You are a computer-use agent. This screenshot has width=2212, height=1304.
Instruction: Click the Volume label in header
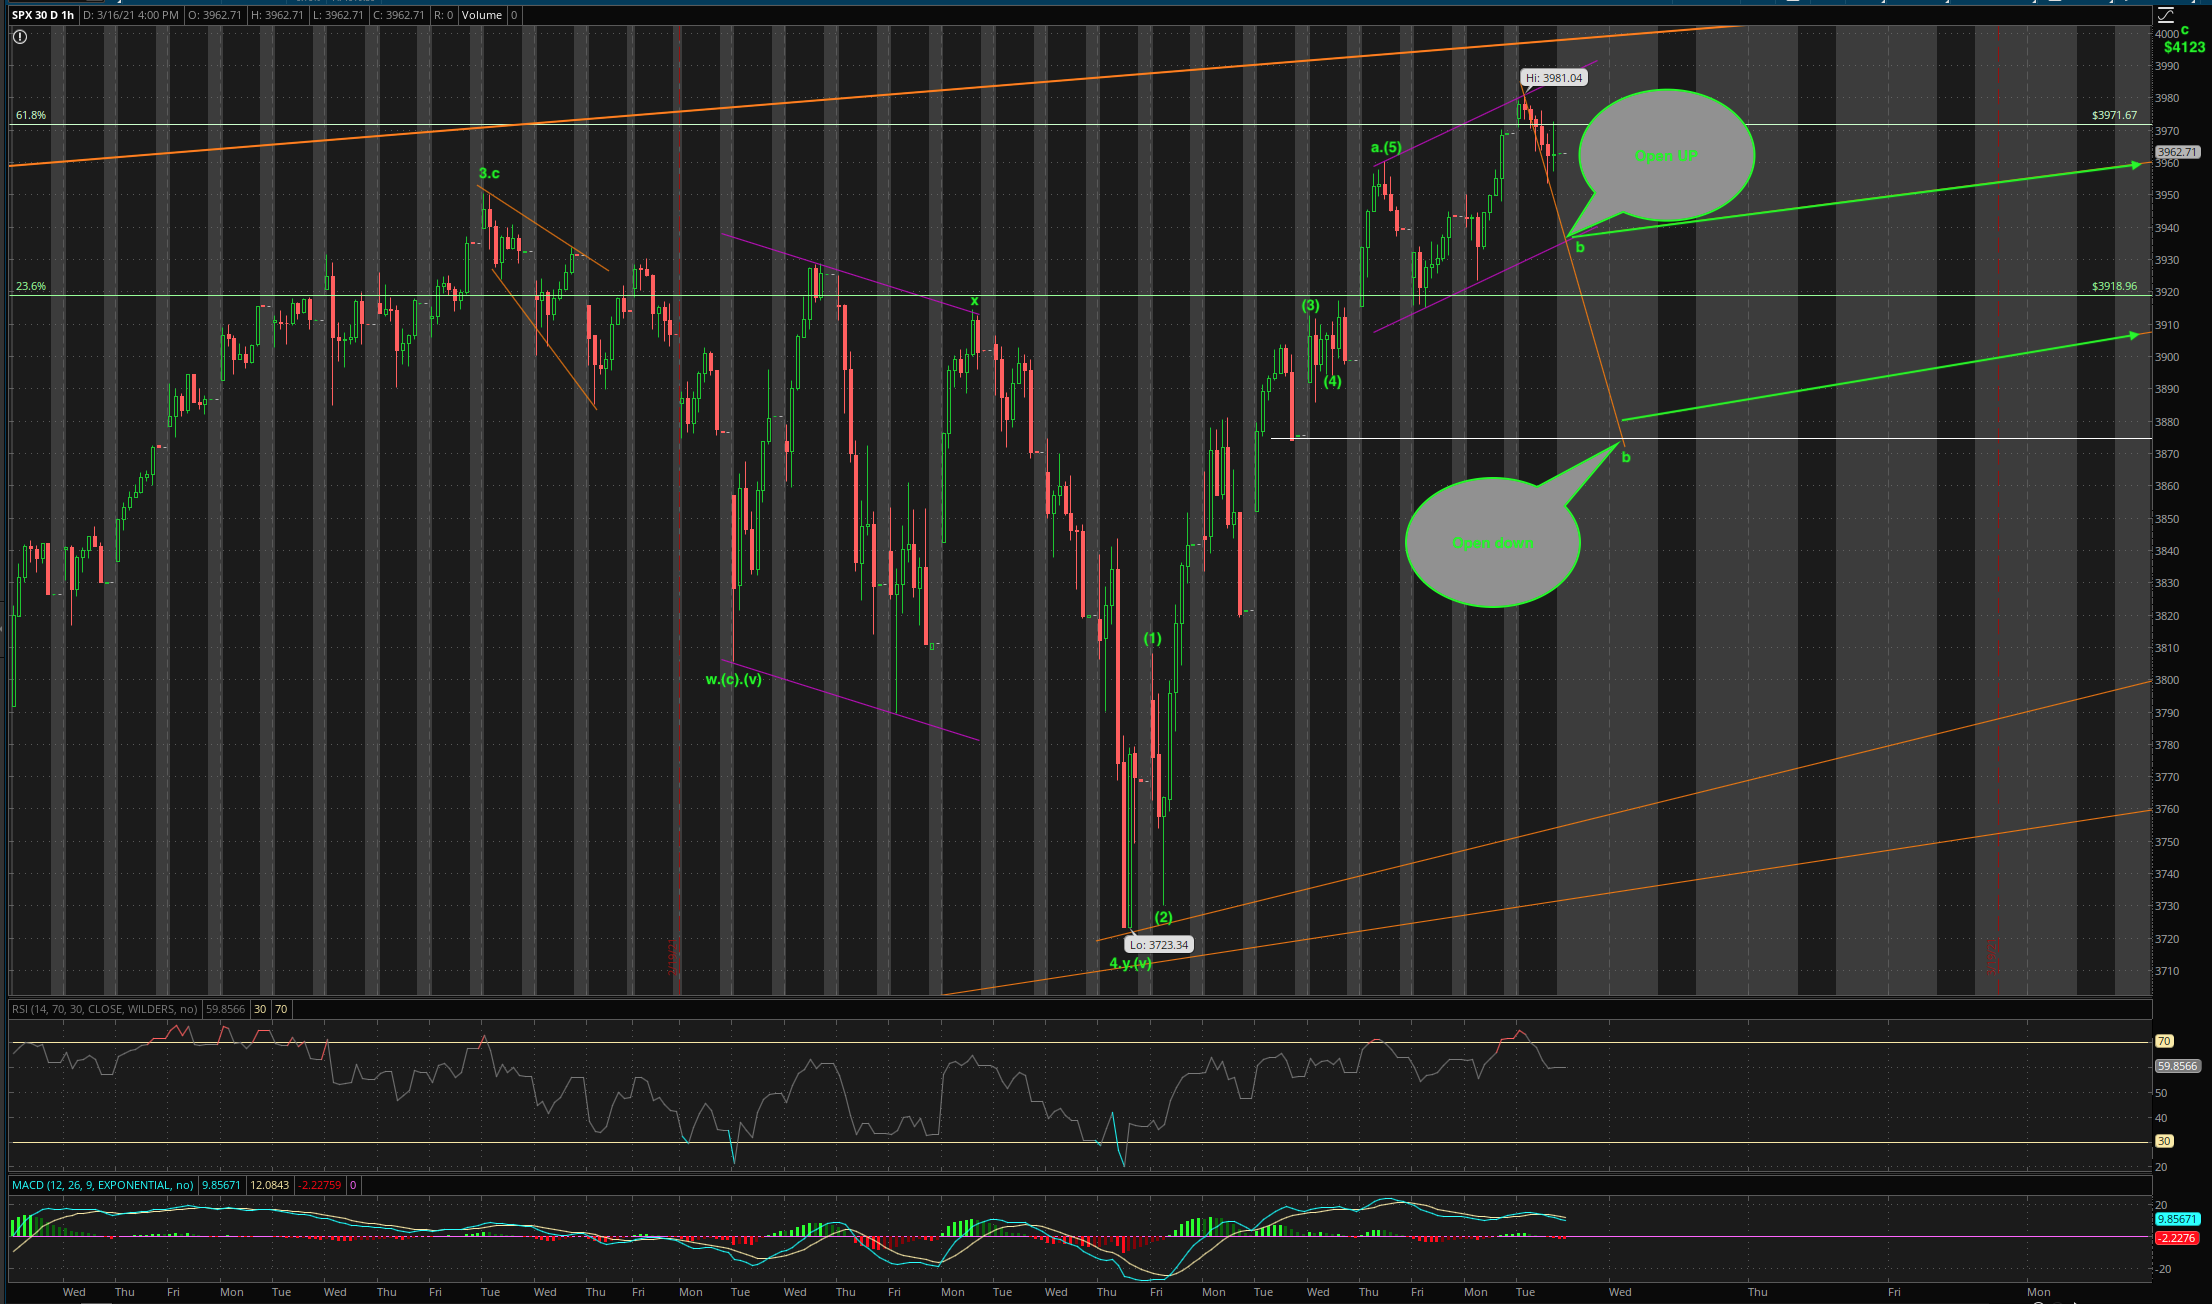pyautogui.click(x=482, y=15)
